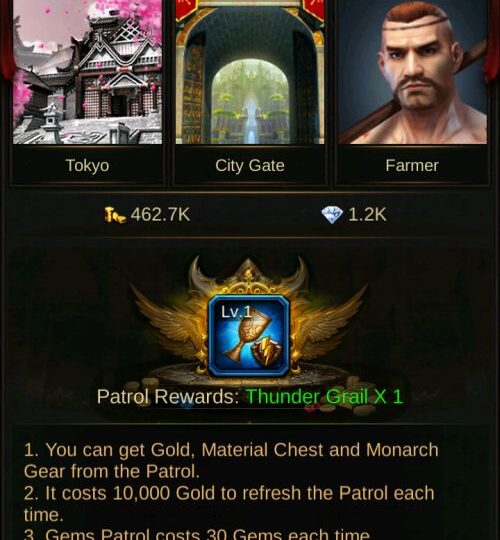Viewport: 500px width, 540px height.
Task: Select the Farmer character portrait
Action: (412, 72)
